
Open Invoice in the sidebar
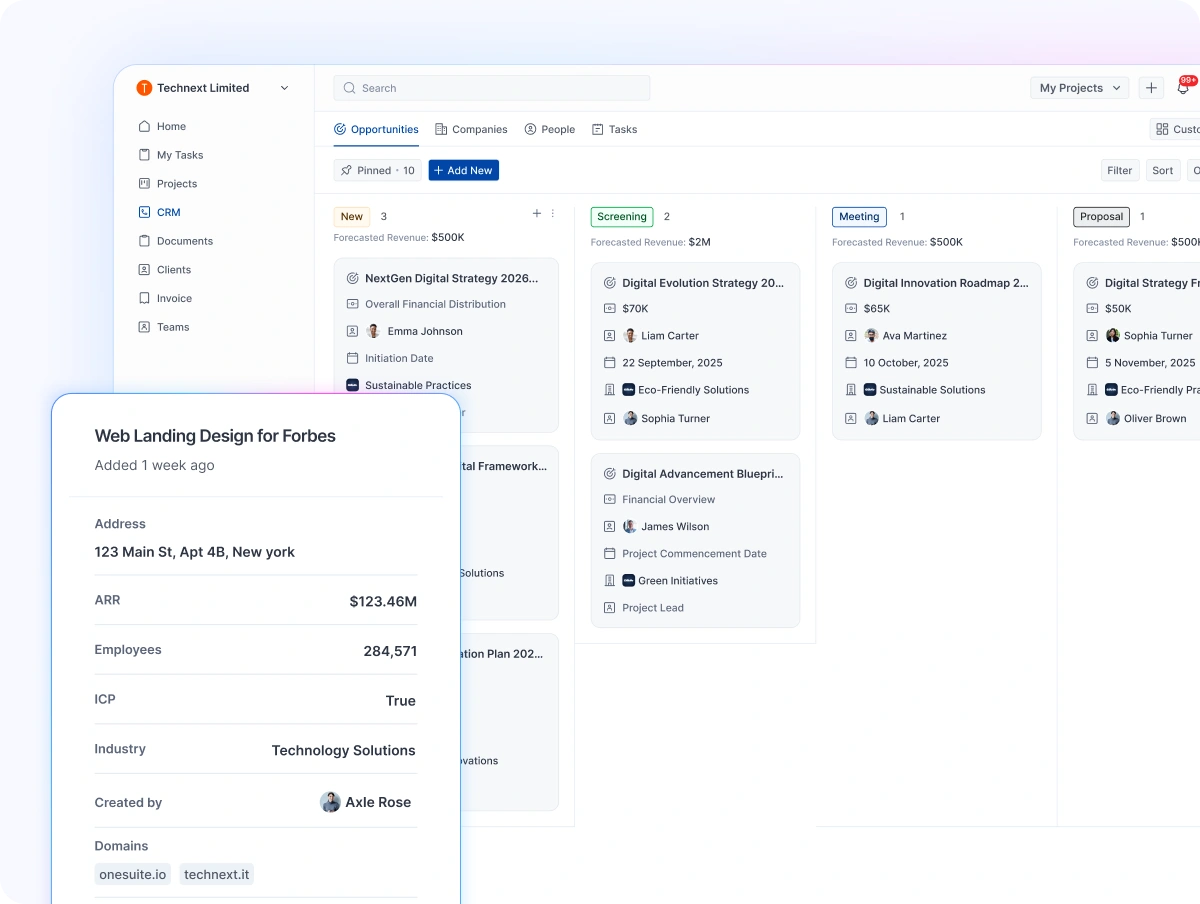click(165, 298)
